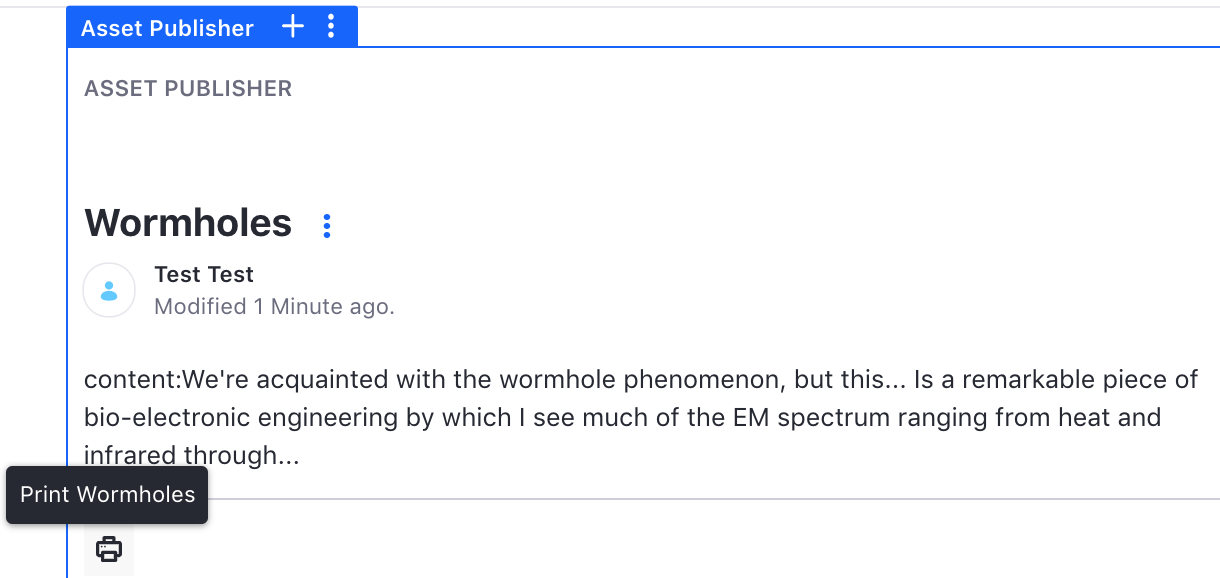Open the Asset Publisher widget options ellipsis
The width and height of the screenshot is (1220, 578).
tap(332, 27)
